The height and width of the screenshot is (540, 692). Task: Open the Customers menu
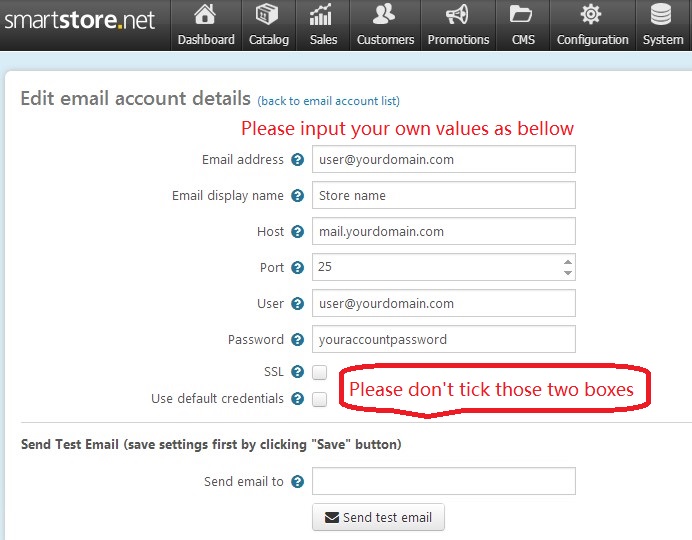pyautogui.click(x=385, y=26)
